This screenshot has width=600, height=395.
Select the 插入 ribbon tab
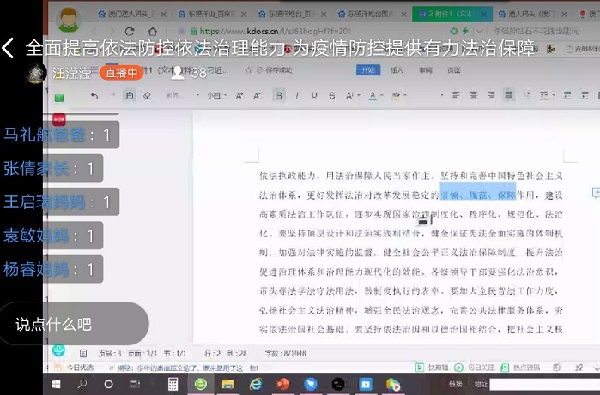point(397,70)
